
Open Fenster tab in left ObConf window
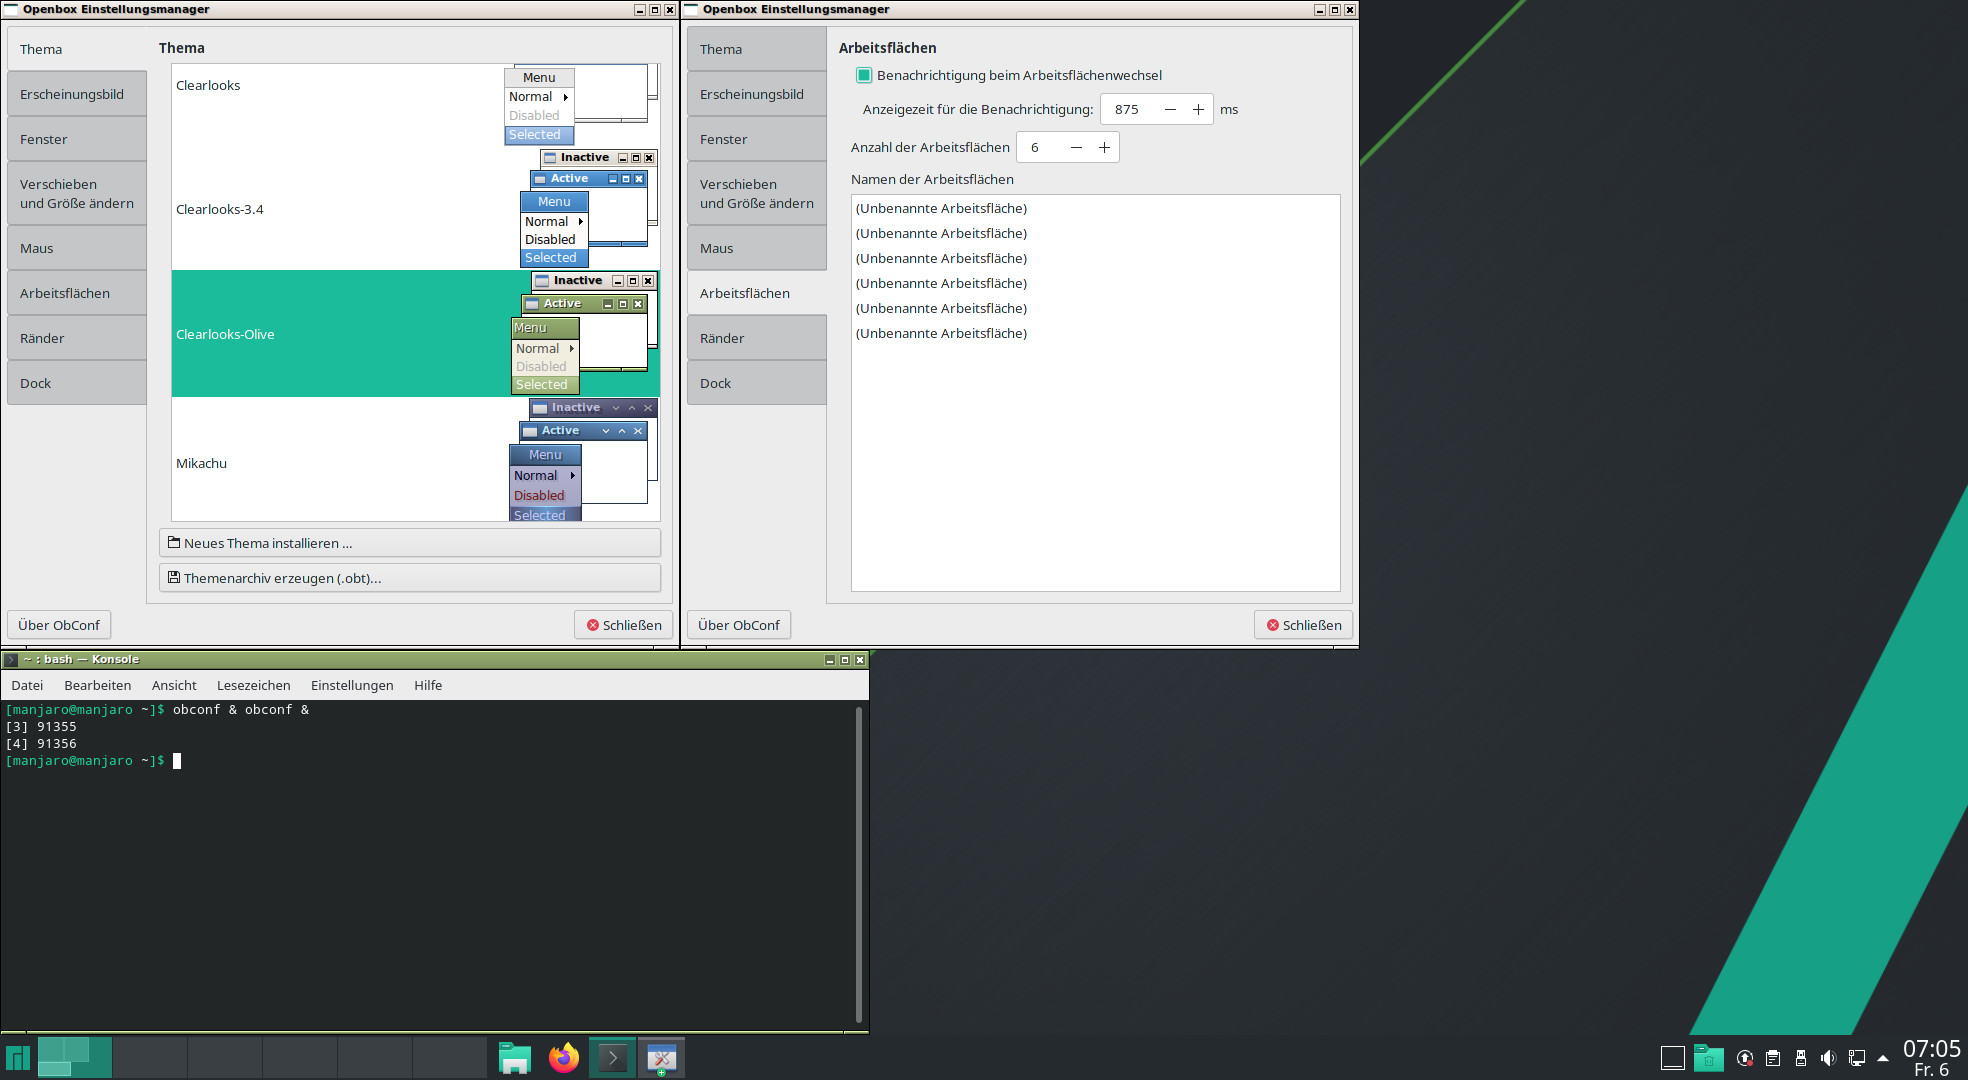coord(77,139)
